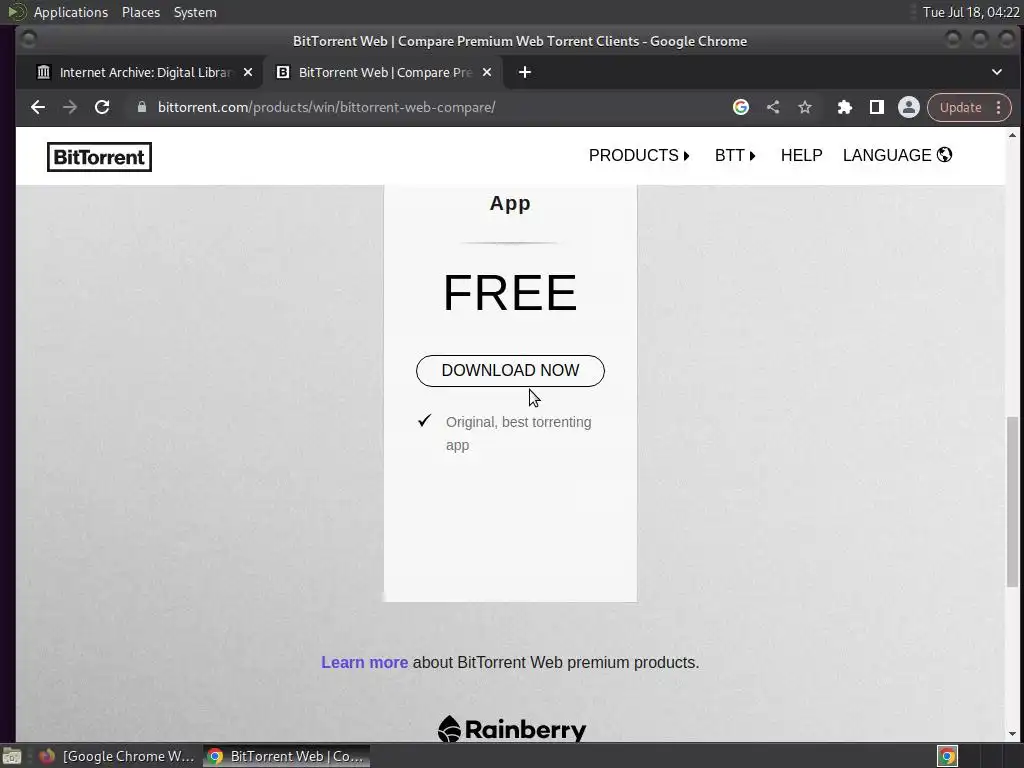Click the browser forward arrow
Image resolution: width=1024 pixels, height=768 pixels.
coord(70,107)
